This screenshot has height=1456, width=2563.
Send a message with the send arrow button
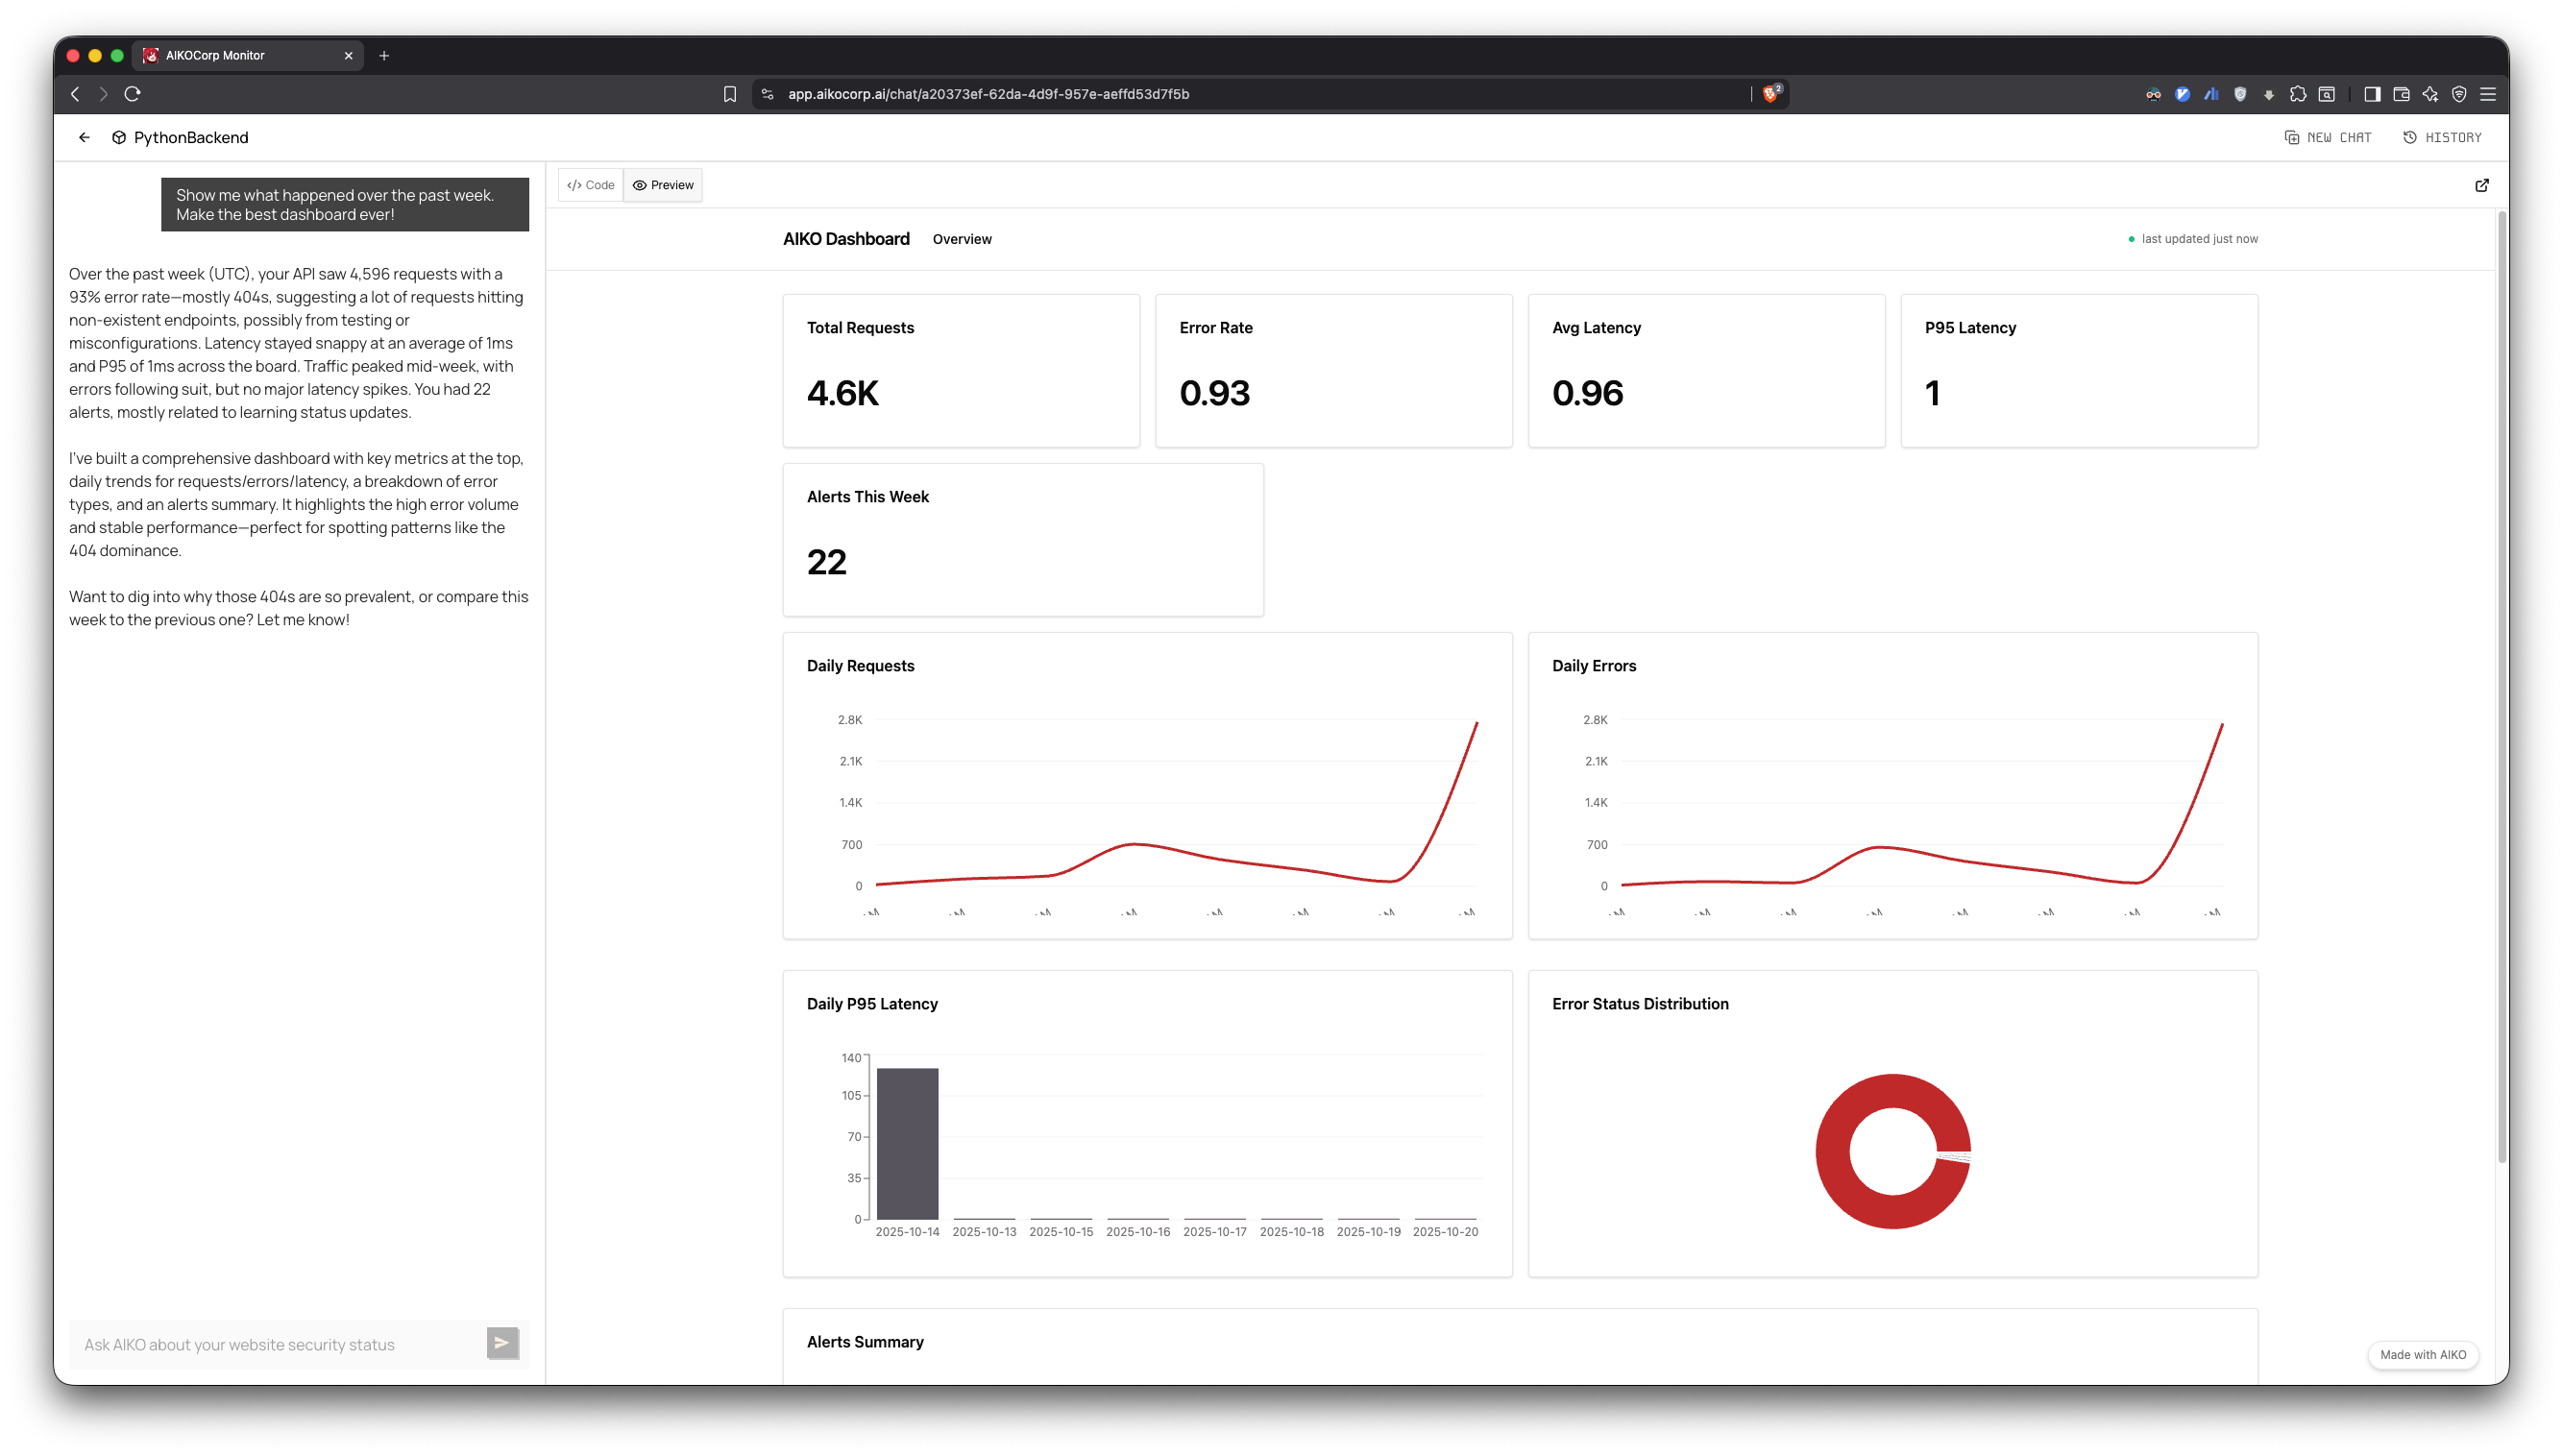(502, 1343)
